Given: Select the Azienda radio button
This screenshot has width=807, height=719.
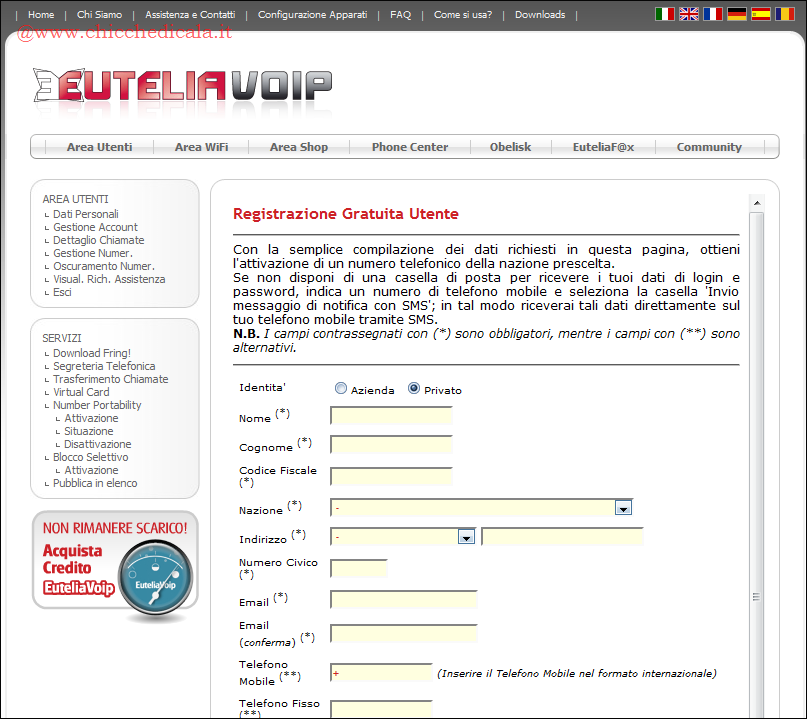Looking at the screenshot, I should point(341,389).
